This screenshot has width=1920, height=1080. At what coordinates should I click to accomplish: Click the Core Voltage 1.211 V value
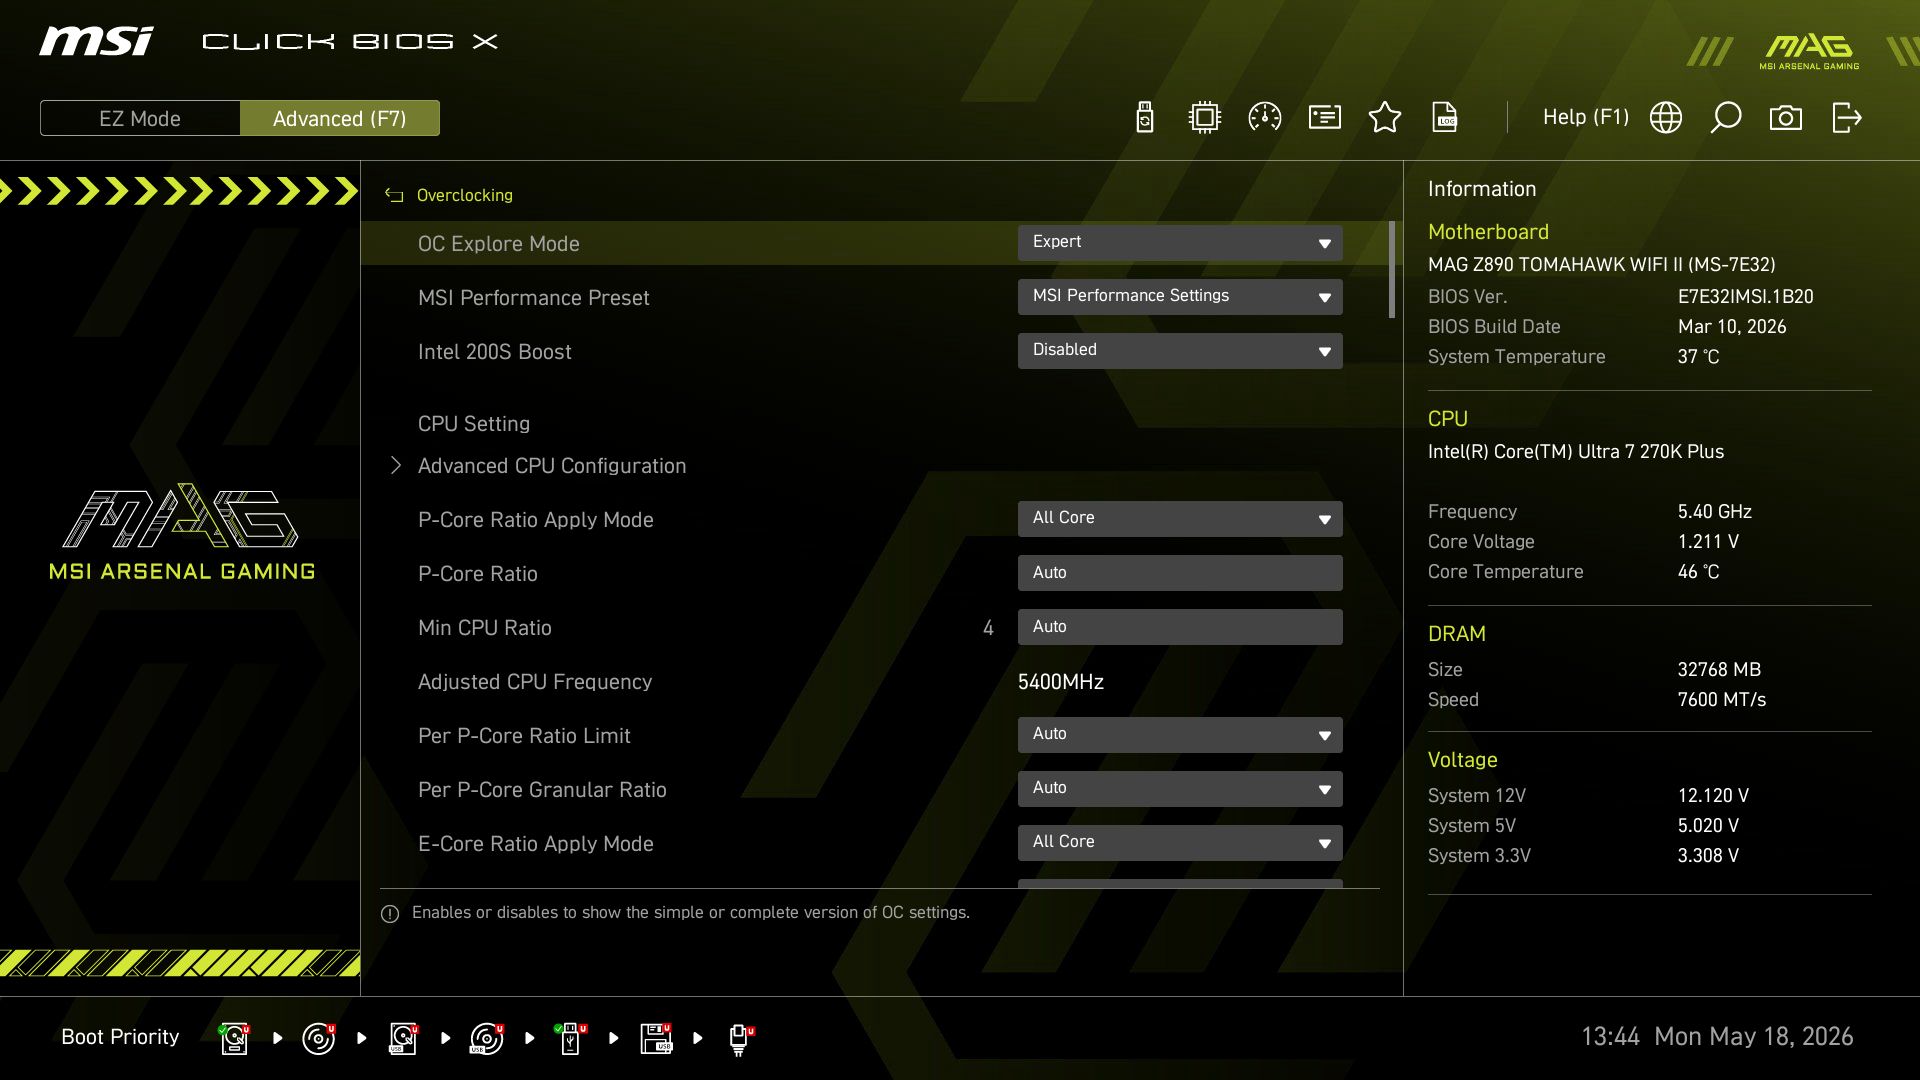coord(1708,542)
